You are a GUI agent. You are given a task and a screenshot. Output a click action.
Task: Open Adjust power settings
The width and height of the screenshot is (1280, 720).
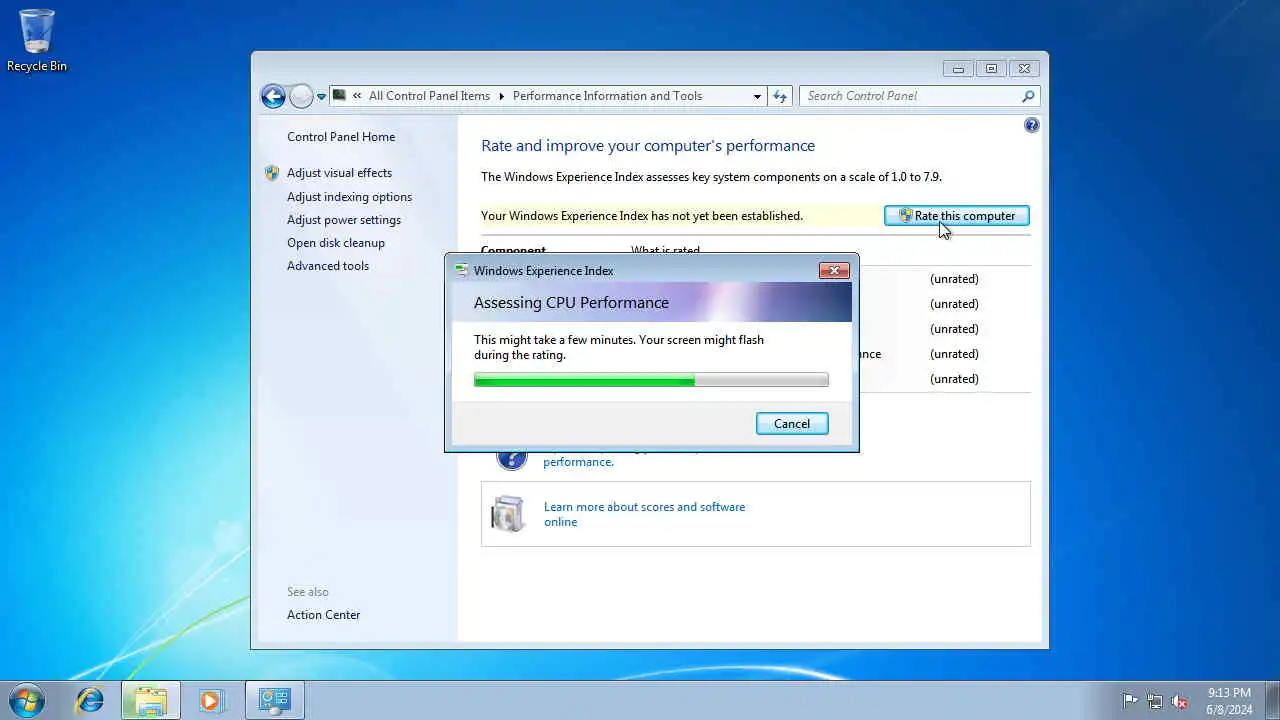coord(344,220)
